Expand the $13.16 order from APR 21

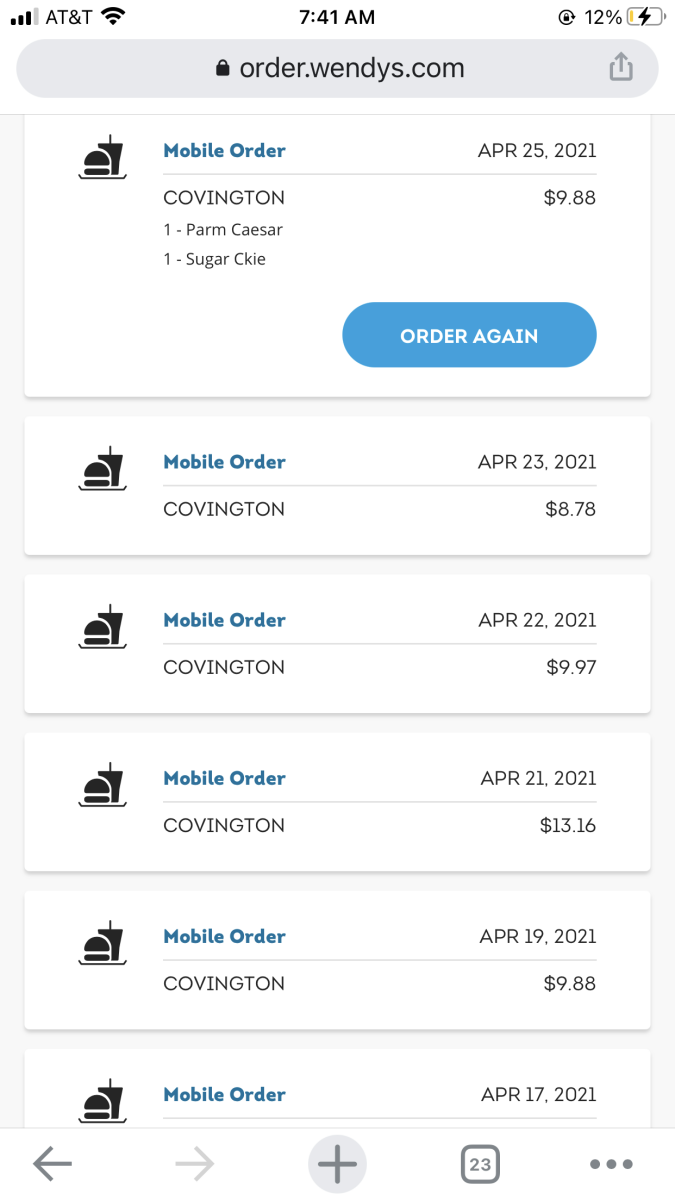[380, 802]
